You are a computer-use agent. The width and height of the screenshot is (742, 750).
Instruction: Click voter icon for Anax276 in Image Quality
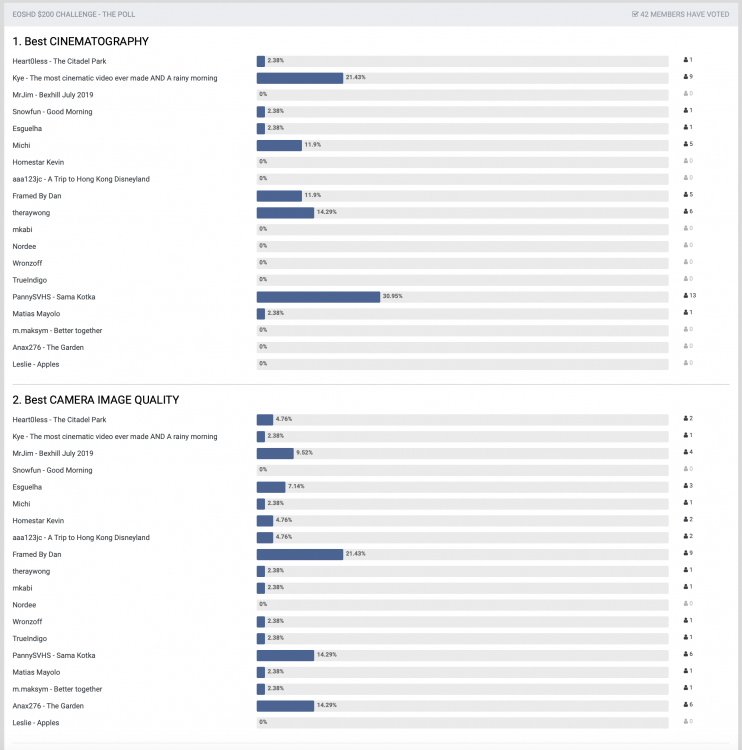click(x=688, y=705)
